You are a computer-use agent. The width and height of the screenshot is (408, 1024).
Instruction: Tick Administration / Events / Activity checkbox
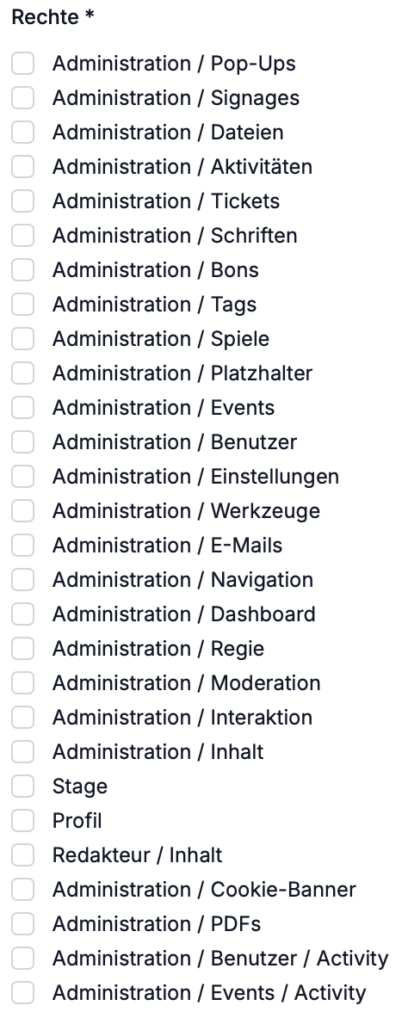coord(23,993)
